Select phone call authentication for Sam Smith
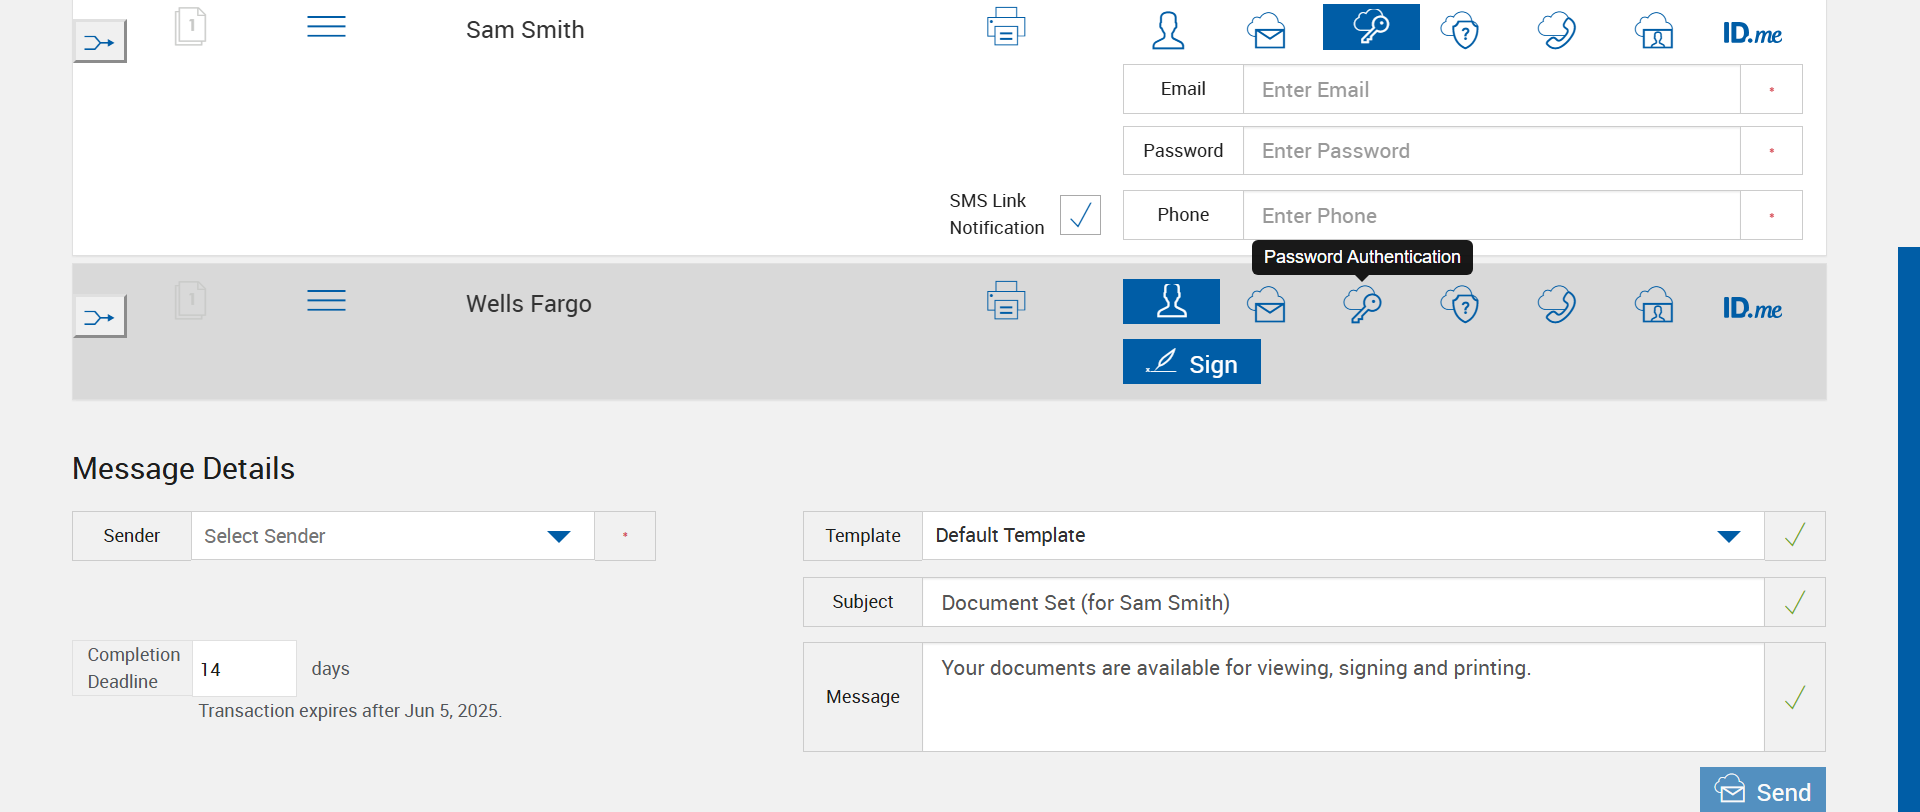1920x812 pixels. click(1556, 30)
